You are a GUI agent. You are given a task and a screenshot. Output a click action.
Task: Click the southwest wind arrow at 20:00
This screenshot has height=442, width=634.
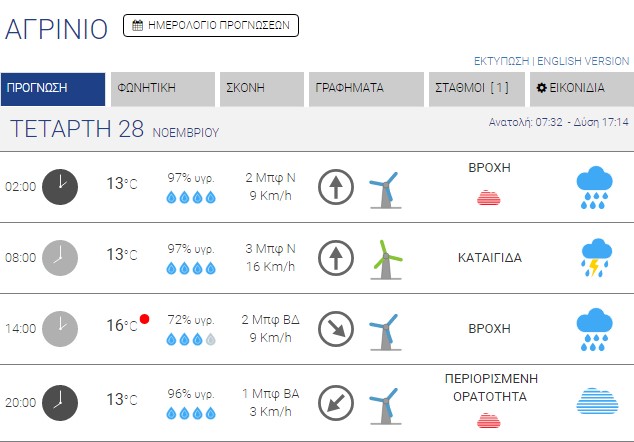pyautogui.click(x=336, y=401)
